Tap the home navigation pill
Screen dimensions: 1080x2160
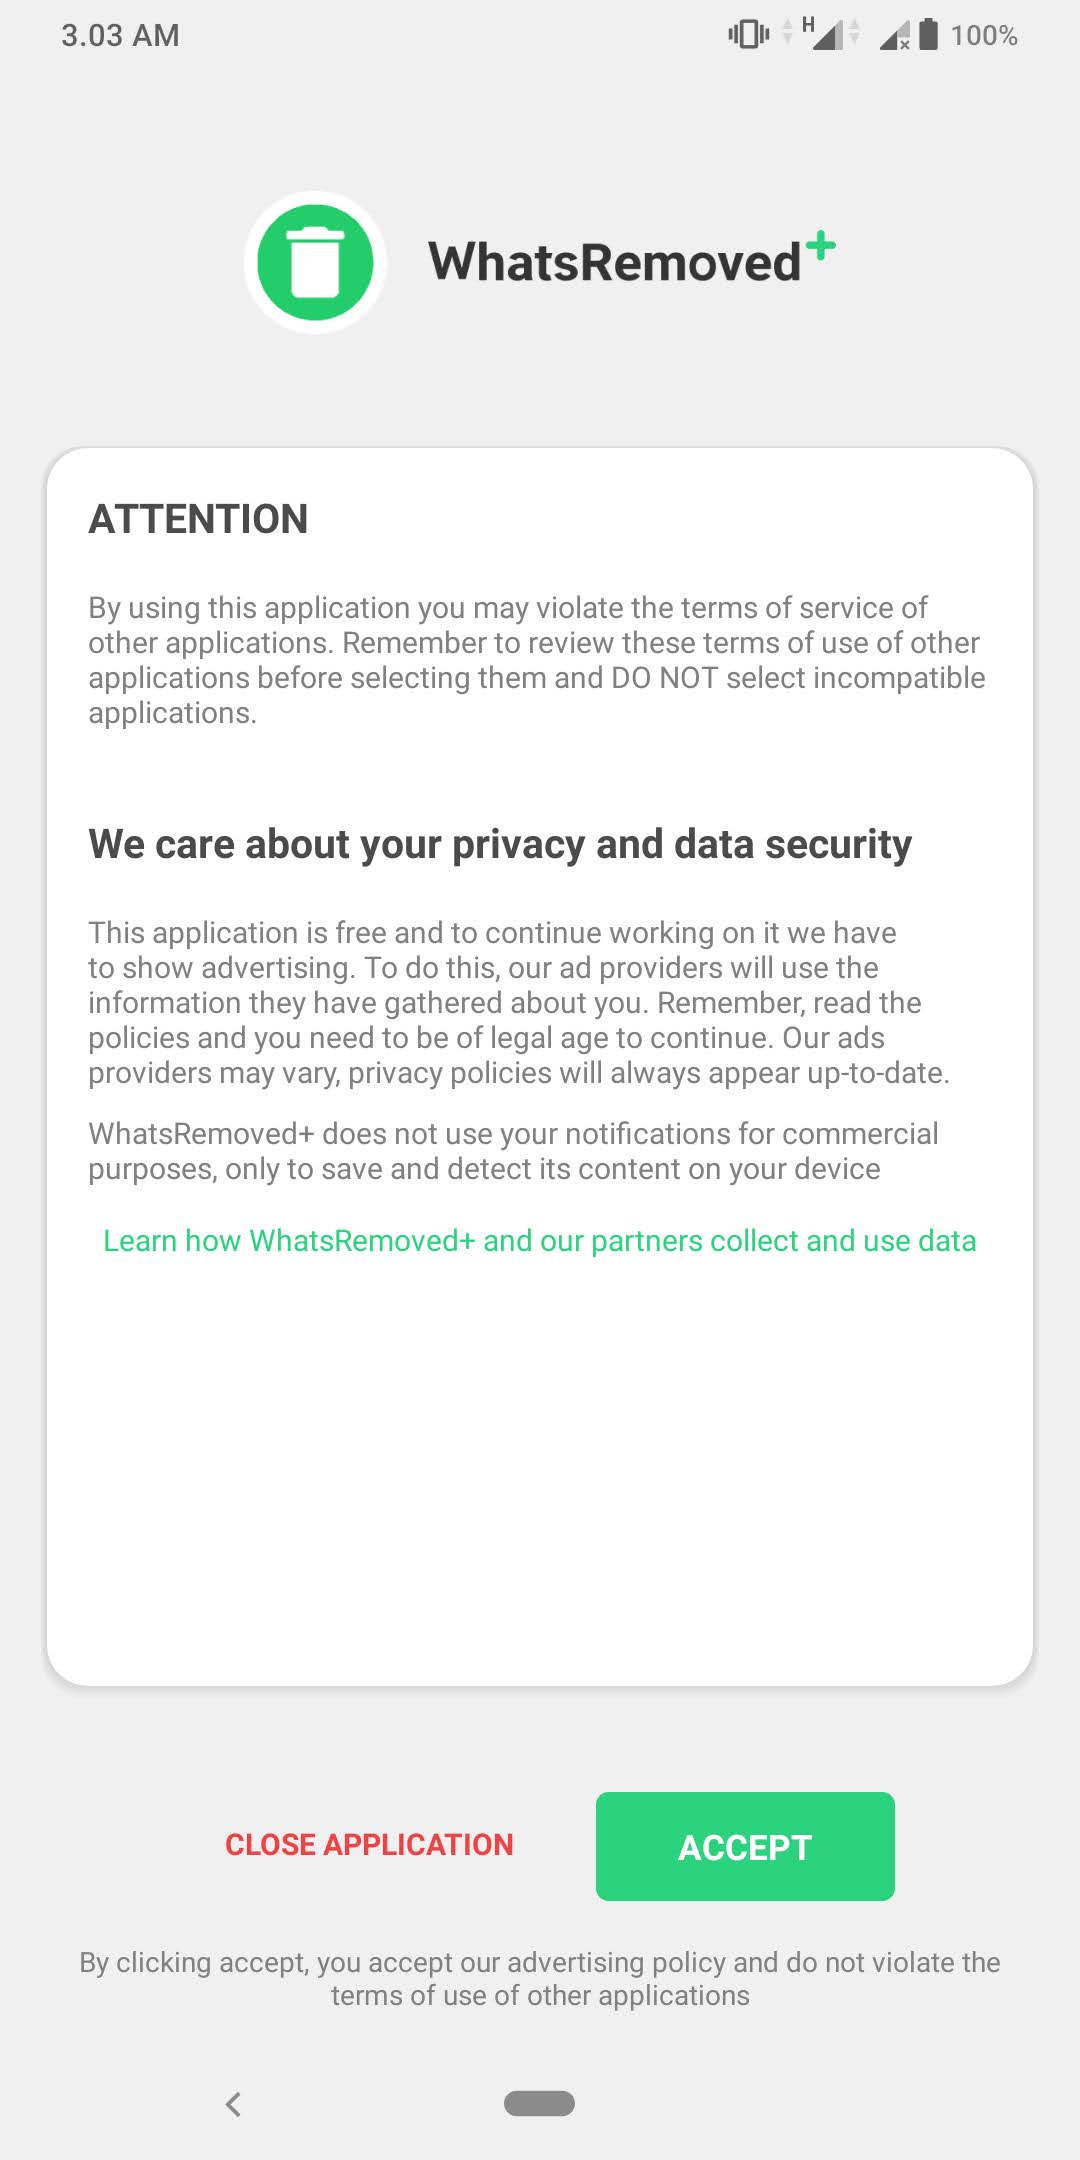pyautogui.click(x=539, y=2103)
